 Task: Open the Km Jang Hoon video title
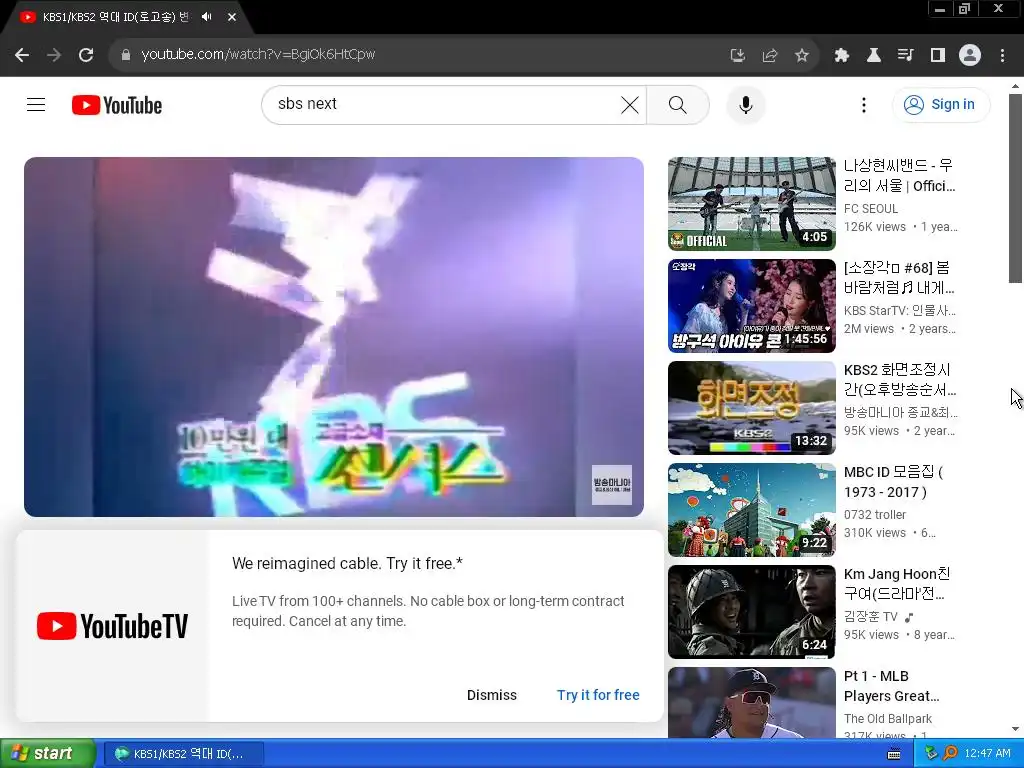click(x=897, y=583)
